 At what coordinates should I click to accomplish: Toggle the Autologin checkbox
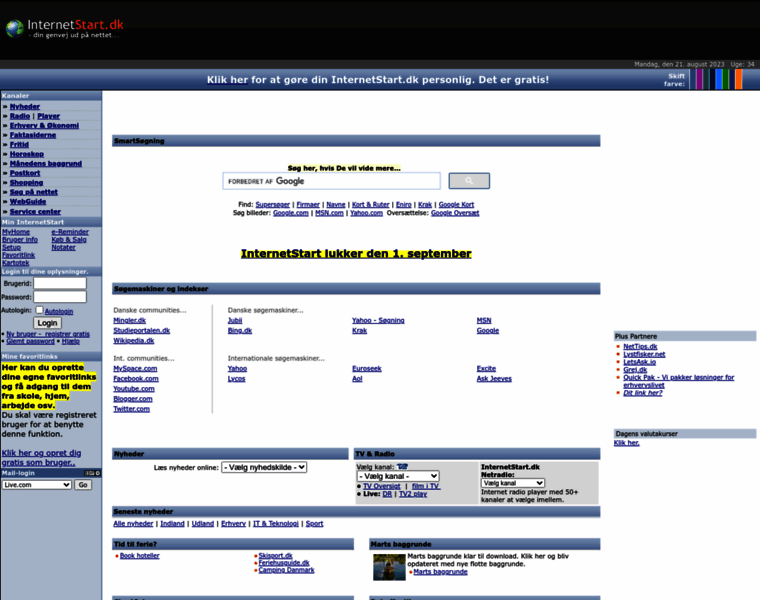39,310
